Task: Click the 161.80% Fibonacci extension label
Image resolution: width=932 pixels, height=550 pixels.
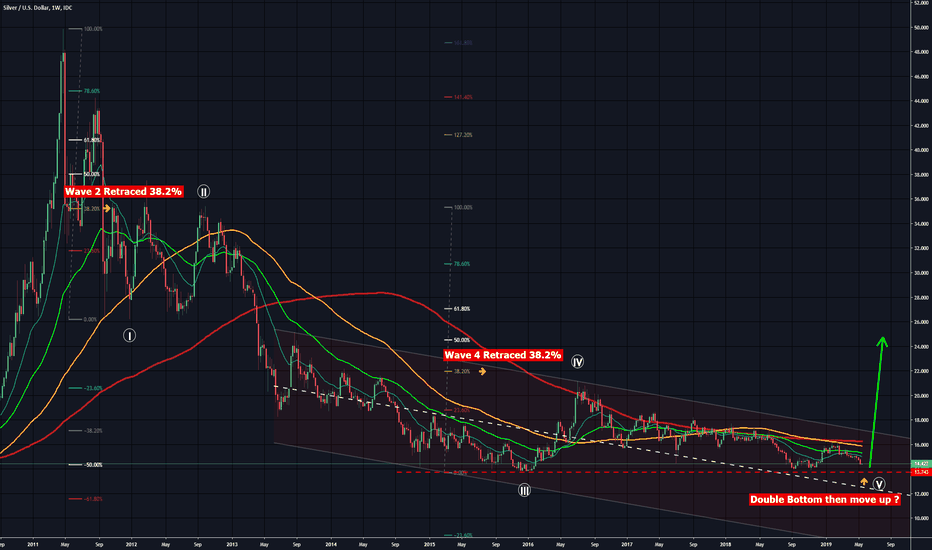Action: coord(463,43)
